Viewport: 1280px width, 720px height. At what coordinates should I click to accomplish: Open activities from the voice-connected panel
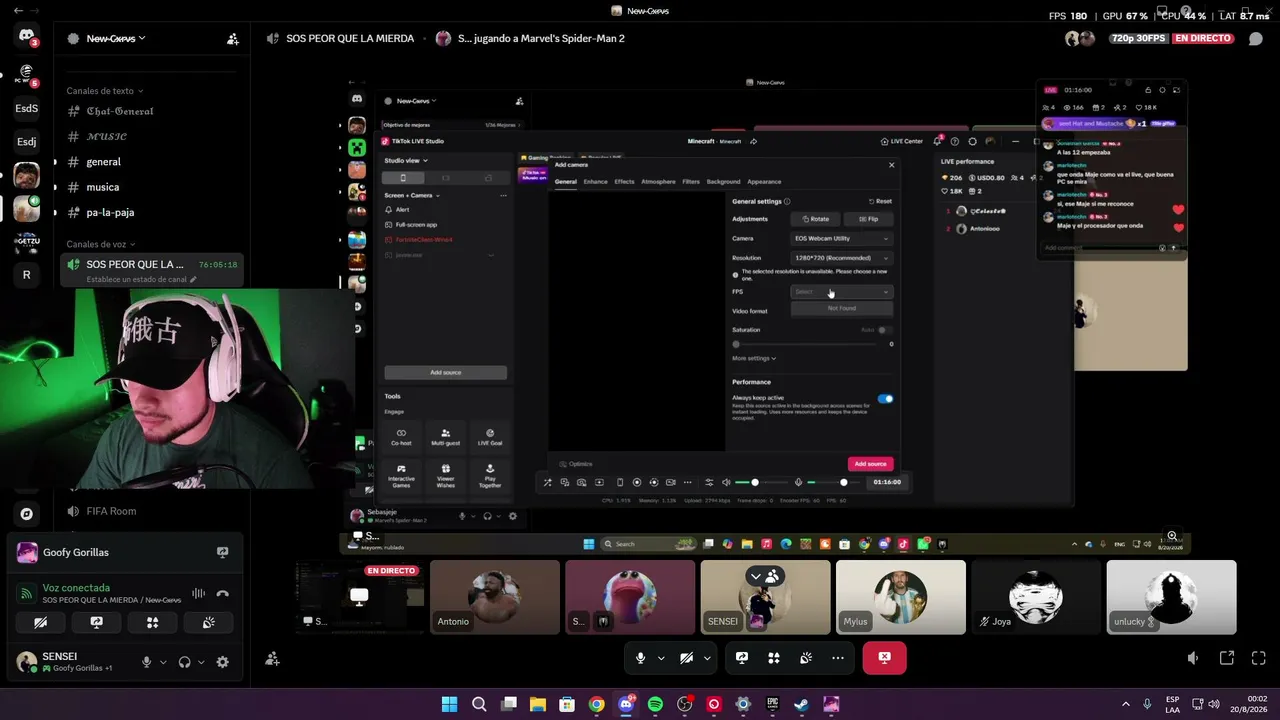coord(152,622)
